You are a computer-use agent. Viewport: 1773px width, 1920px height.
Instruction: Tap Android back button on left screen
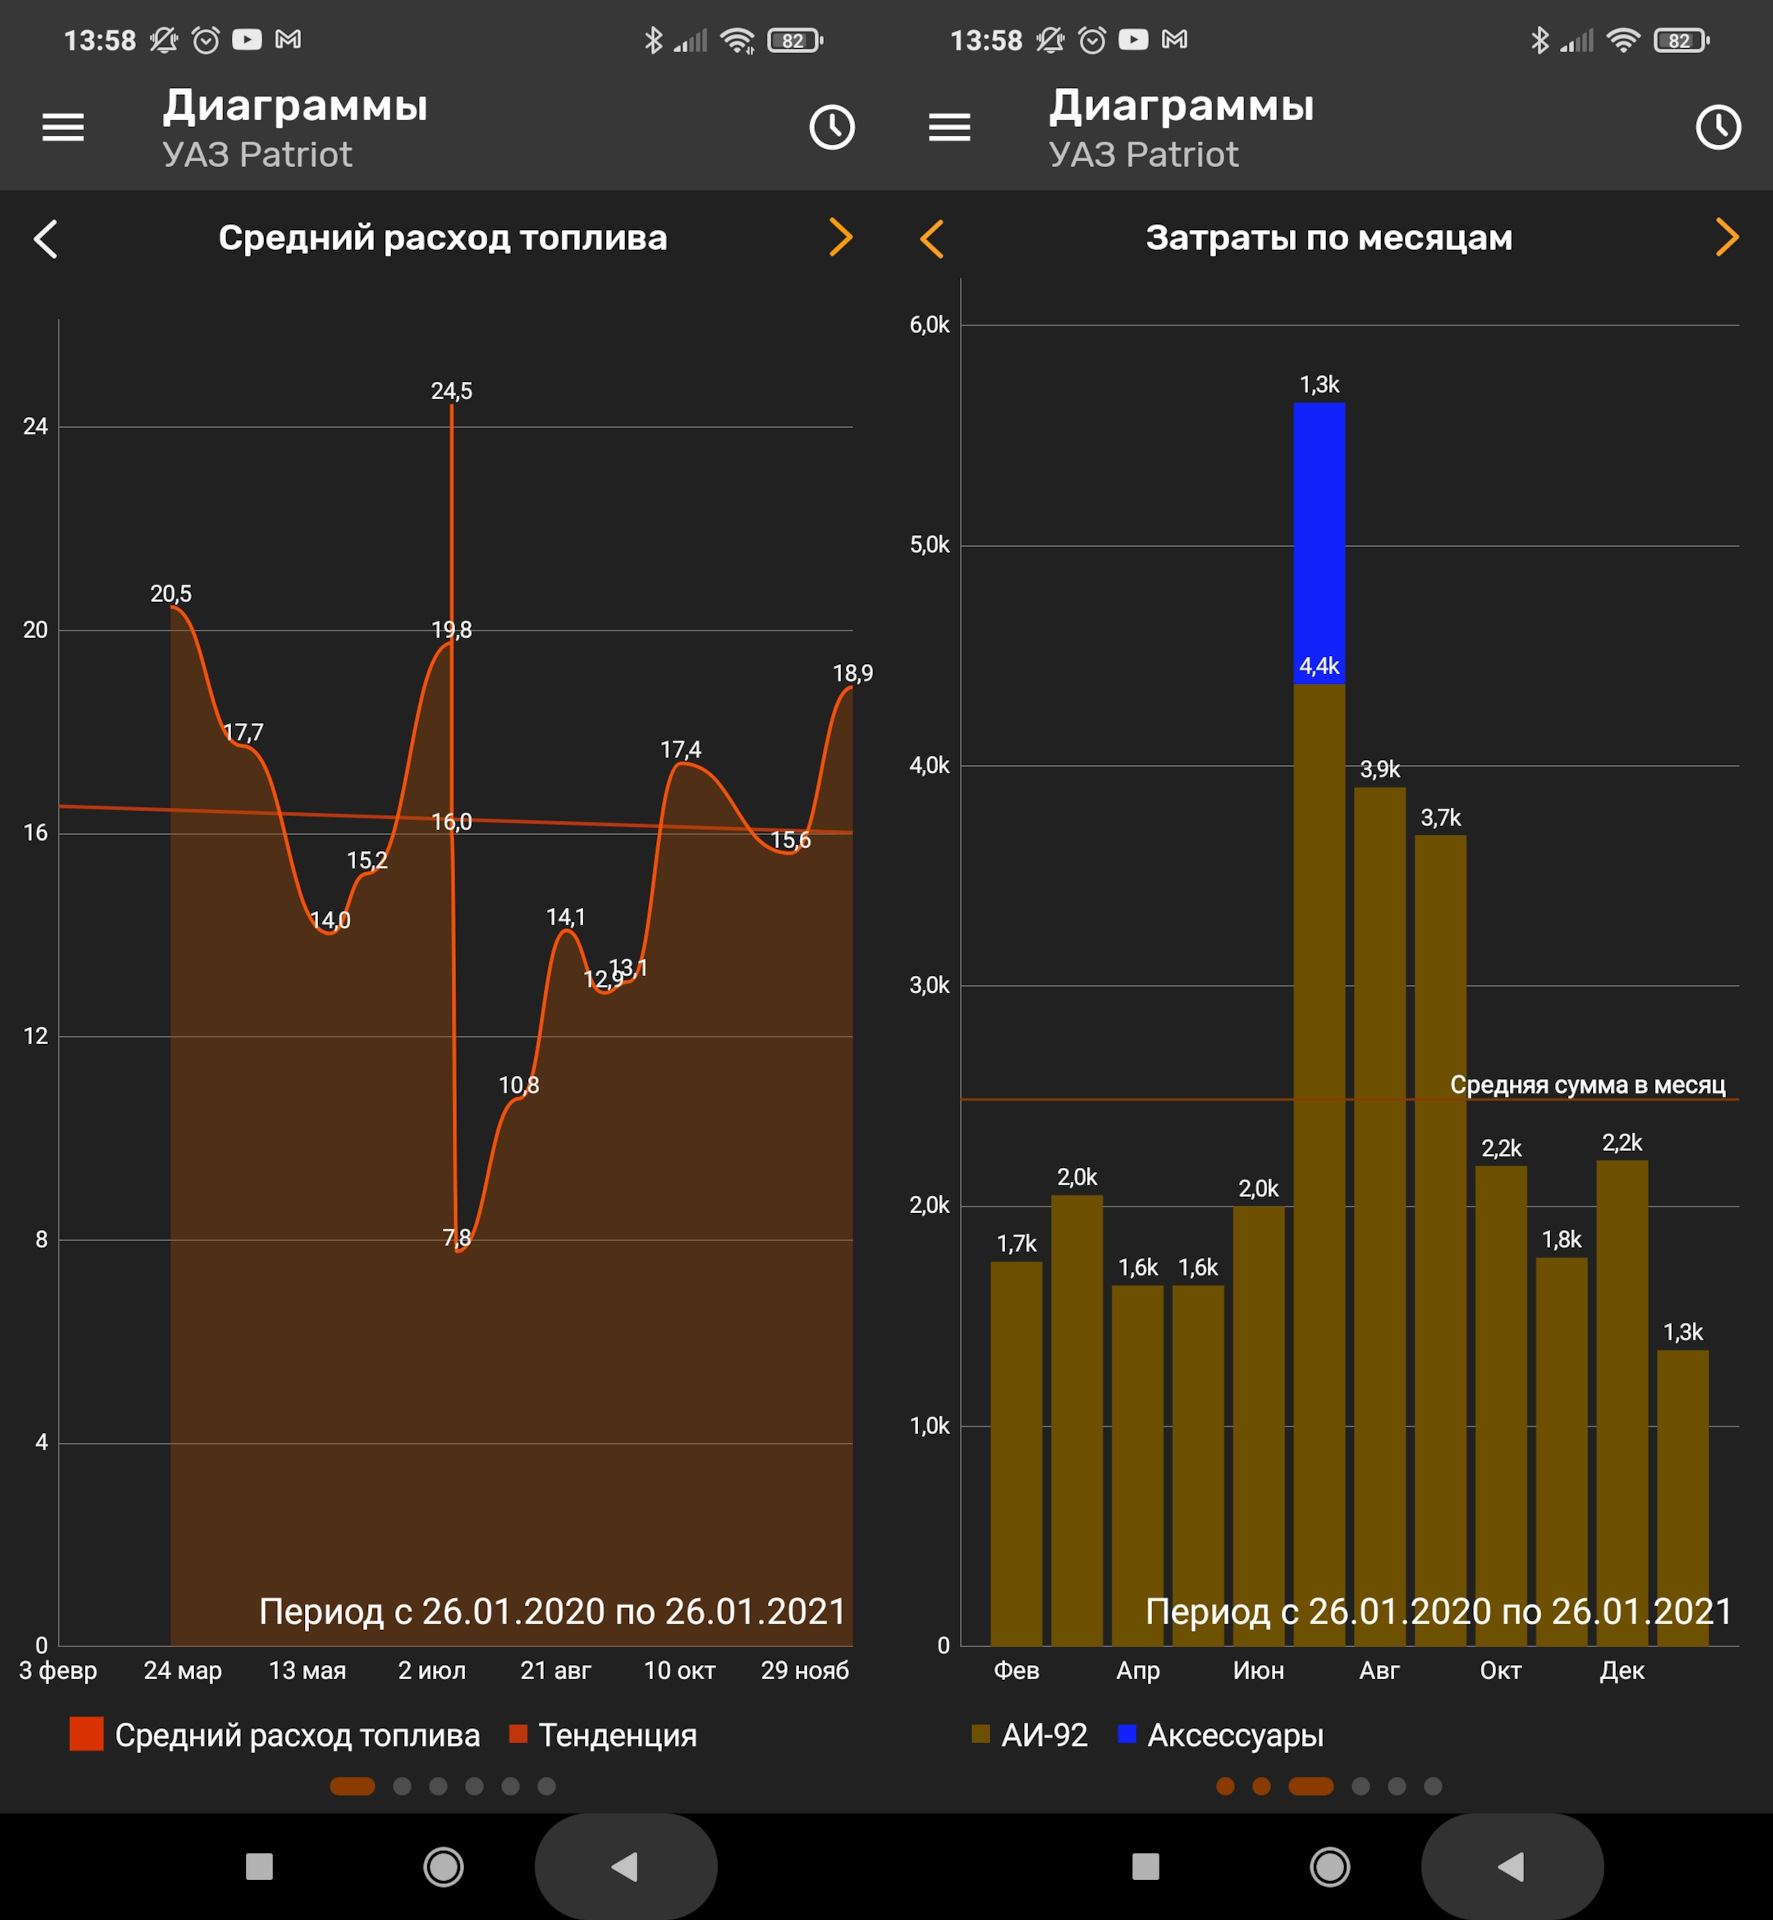625,1866
